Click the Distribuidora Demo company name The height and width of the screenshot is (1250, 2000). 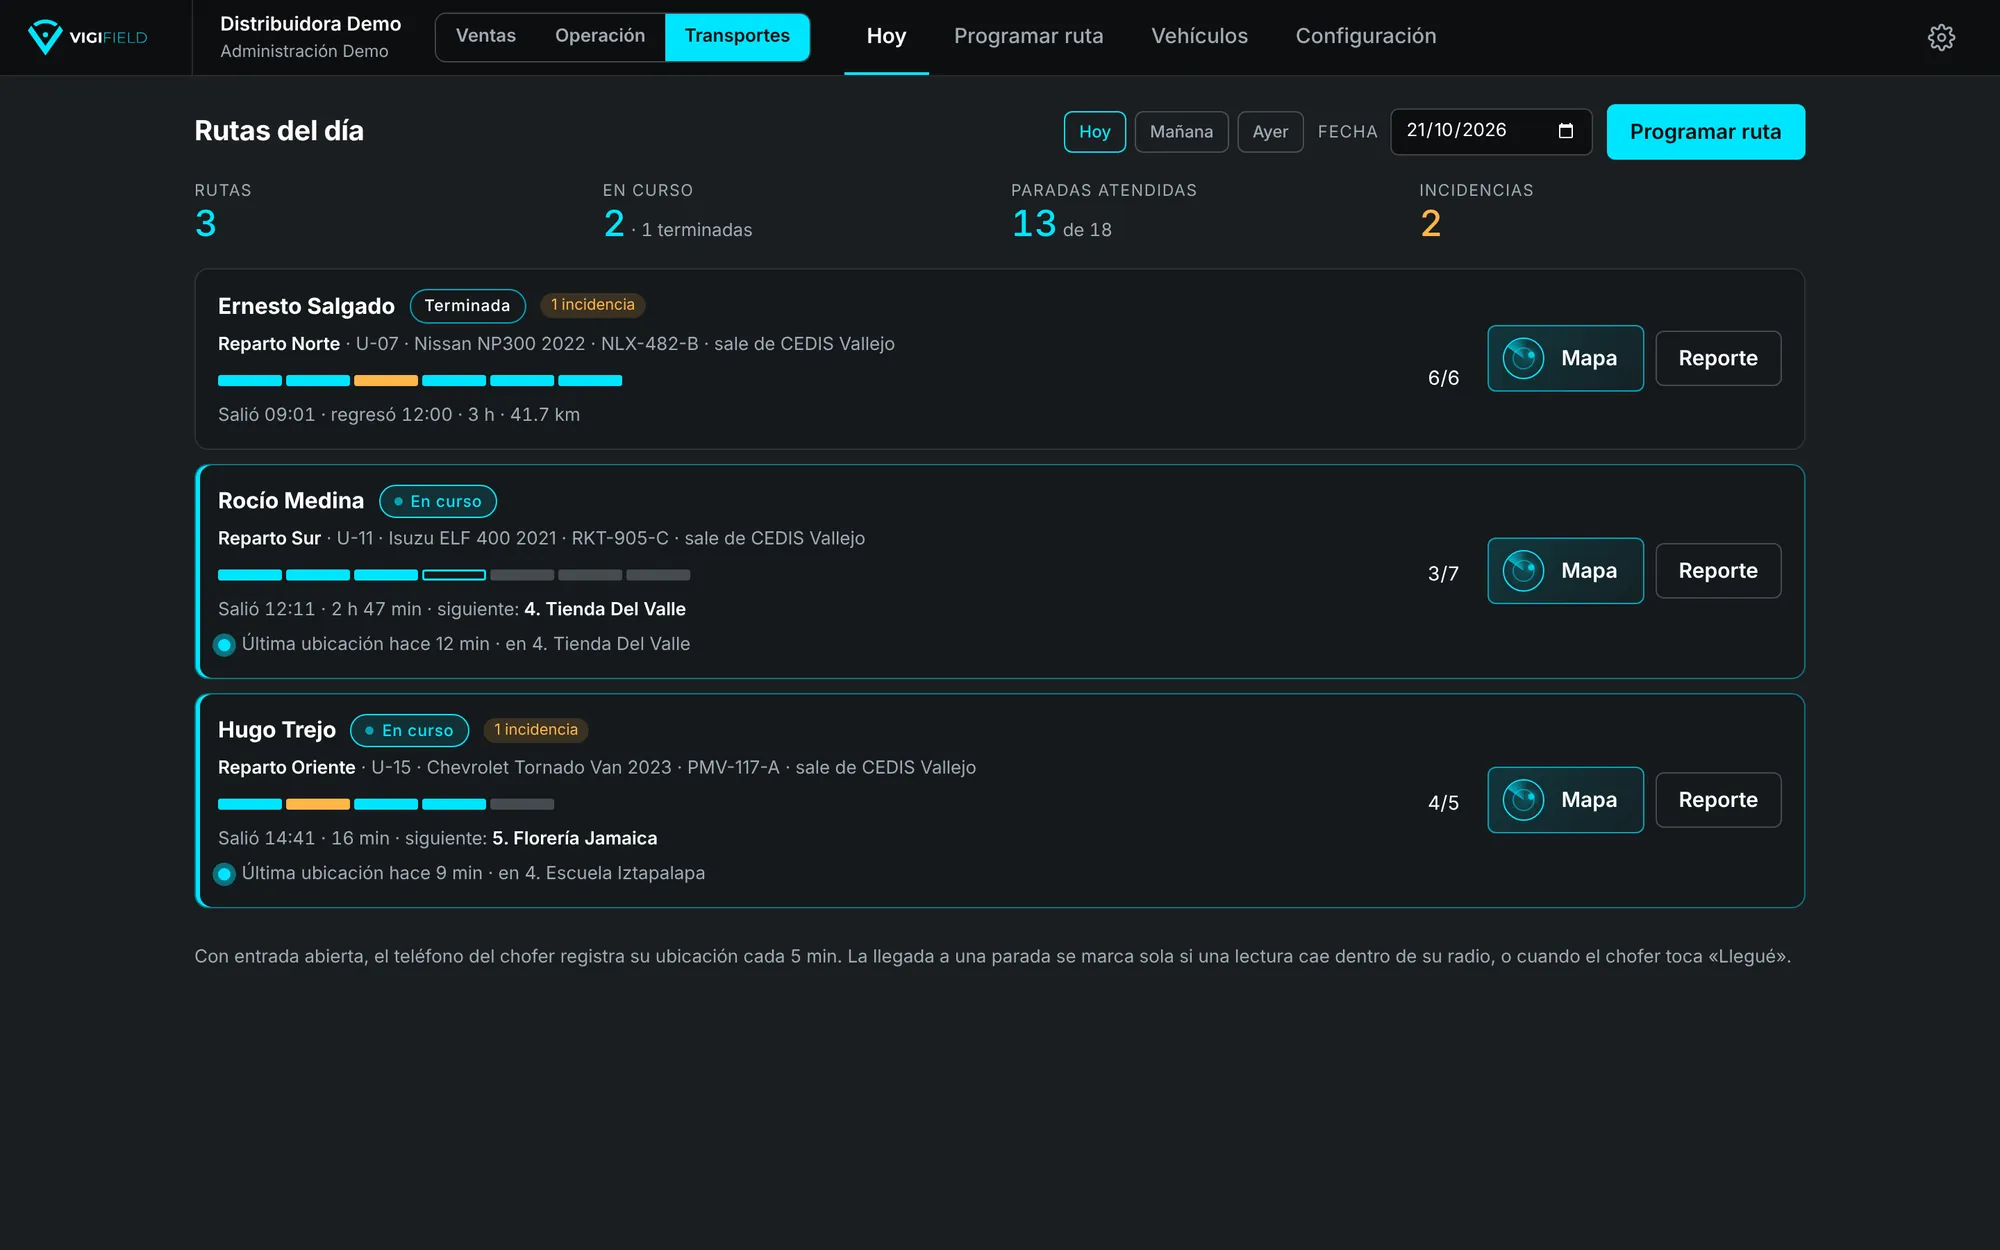click(310, 24)
